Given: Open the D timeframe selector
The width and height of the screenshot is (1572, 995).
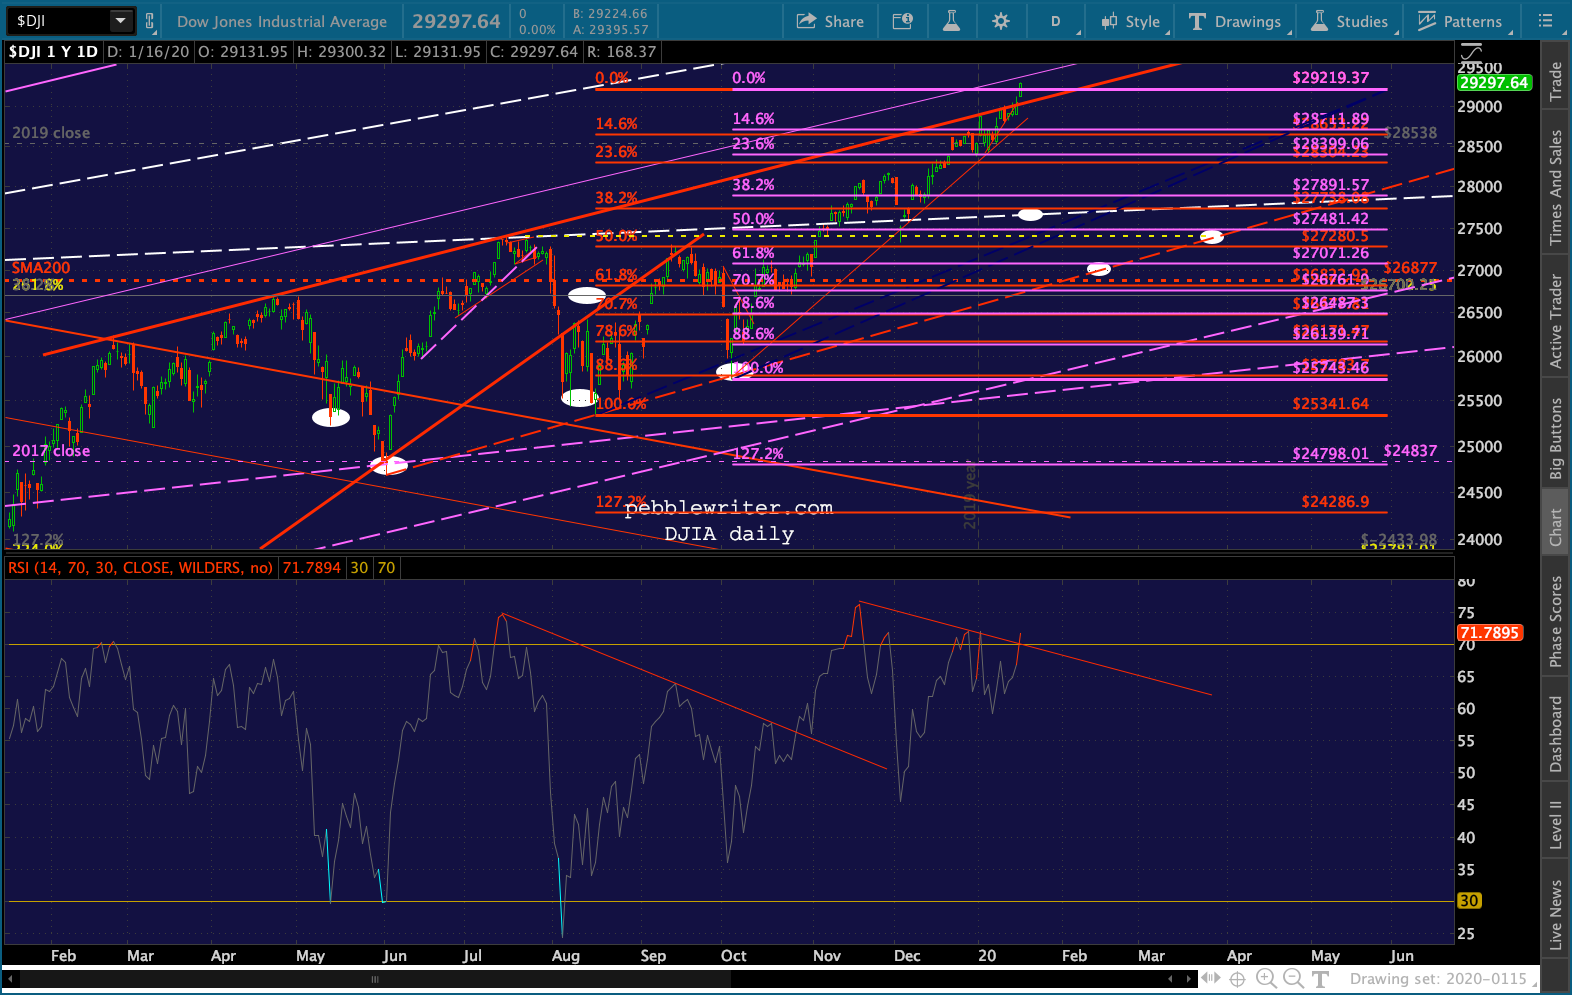Looking at the screenshot, I should pos(1056,21).
